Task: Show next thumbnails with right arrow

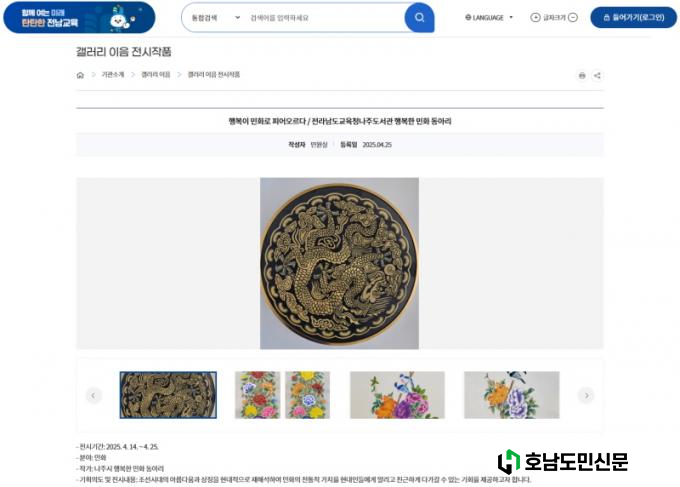Action: (x=586, y=395)
